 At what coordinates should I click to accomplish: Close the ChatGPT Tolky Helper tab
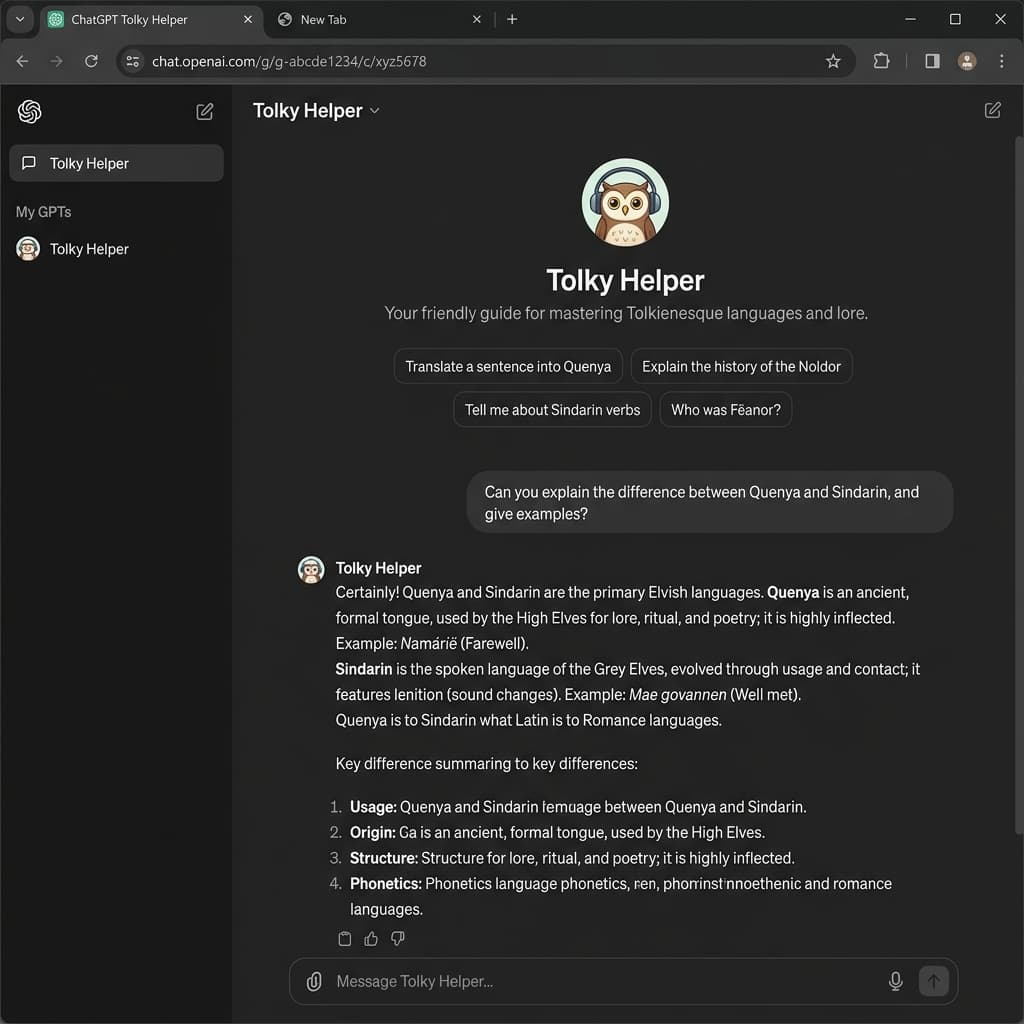pos(248,20)
